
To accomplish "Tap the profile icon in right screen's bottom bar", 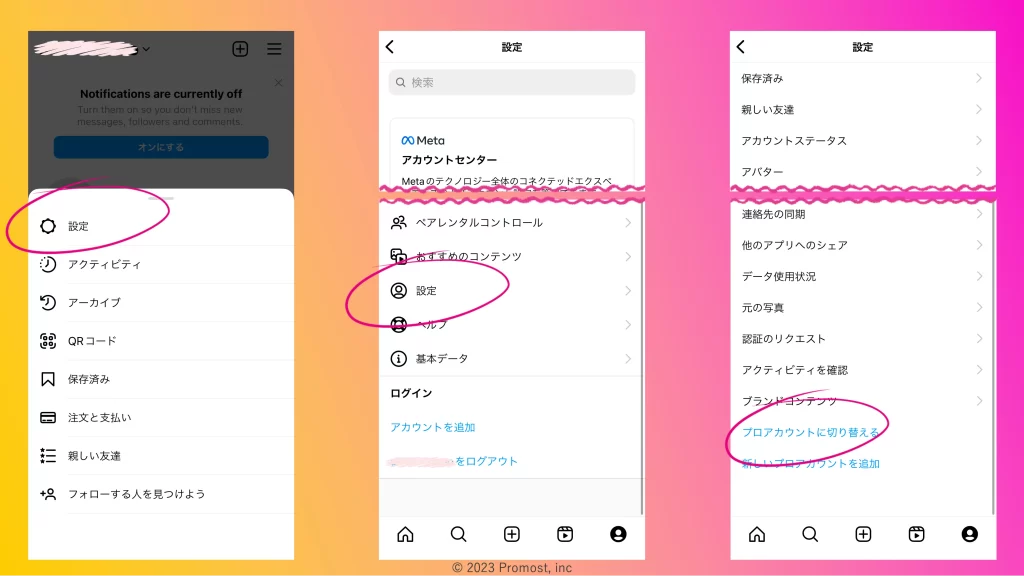I will click(x=969, y=534).
